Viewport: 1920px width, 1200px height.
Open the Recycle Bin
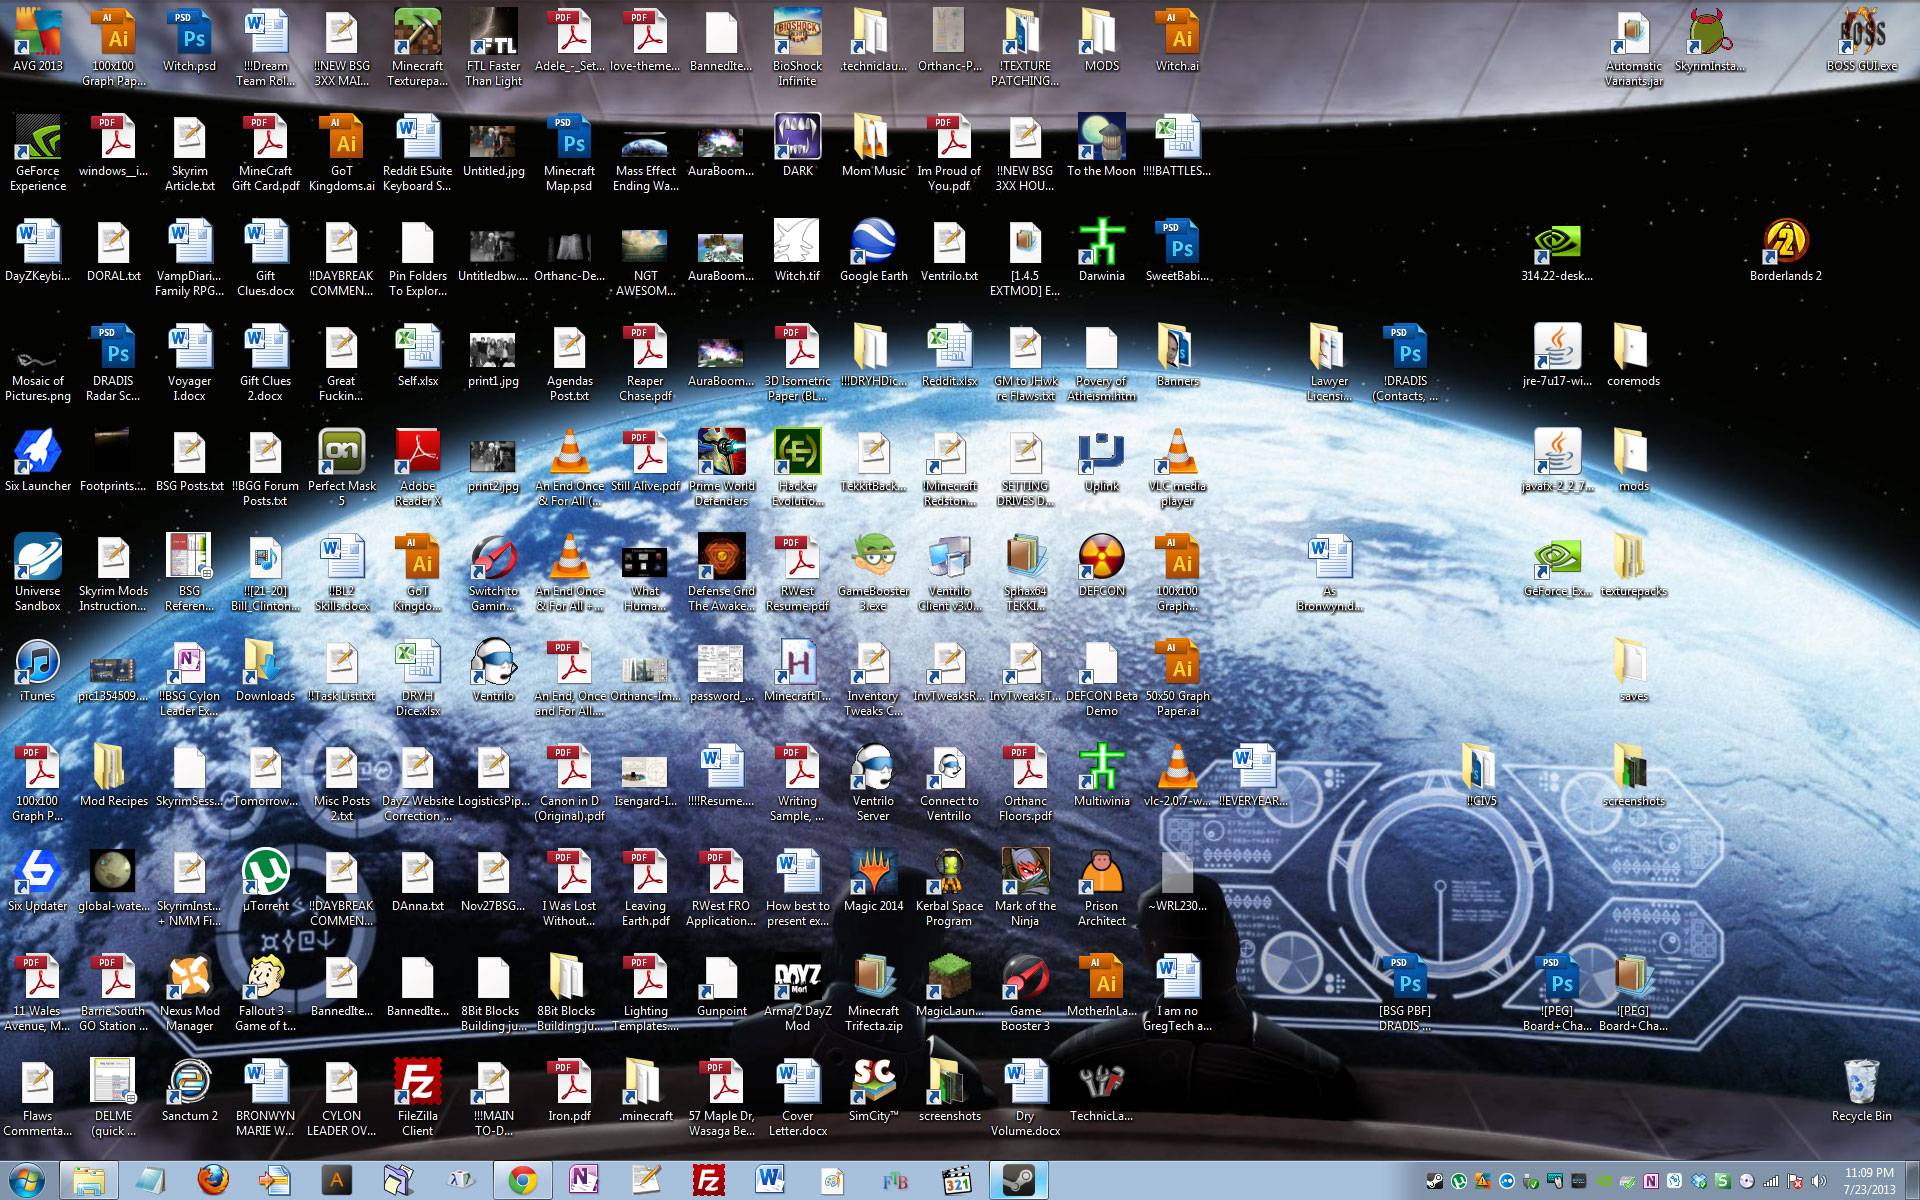coord(1861,1090)
